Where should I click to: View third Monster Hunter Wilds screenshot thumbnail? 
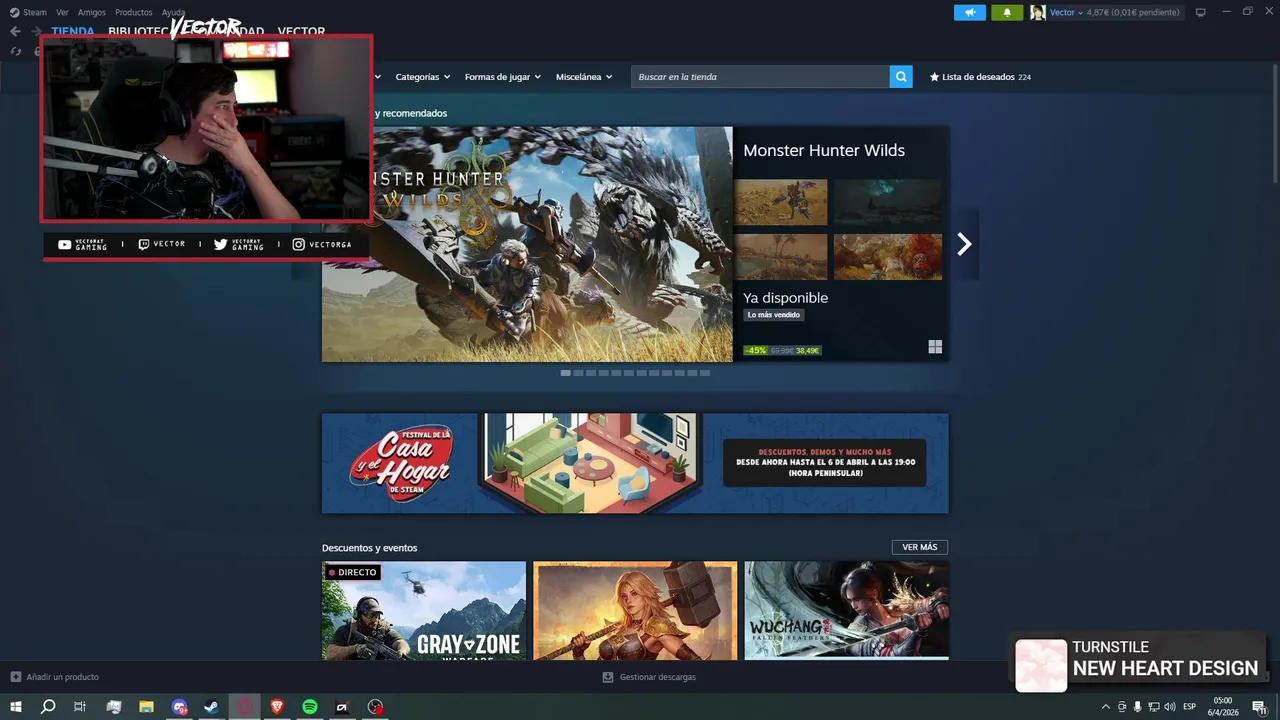coord(781,257)
